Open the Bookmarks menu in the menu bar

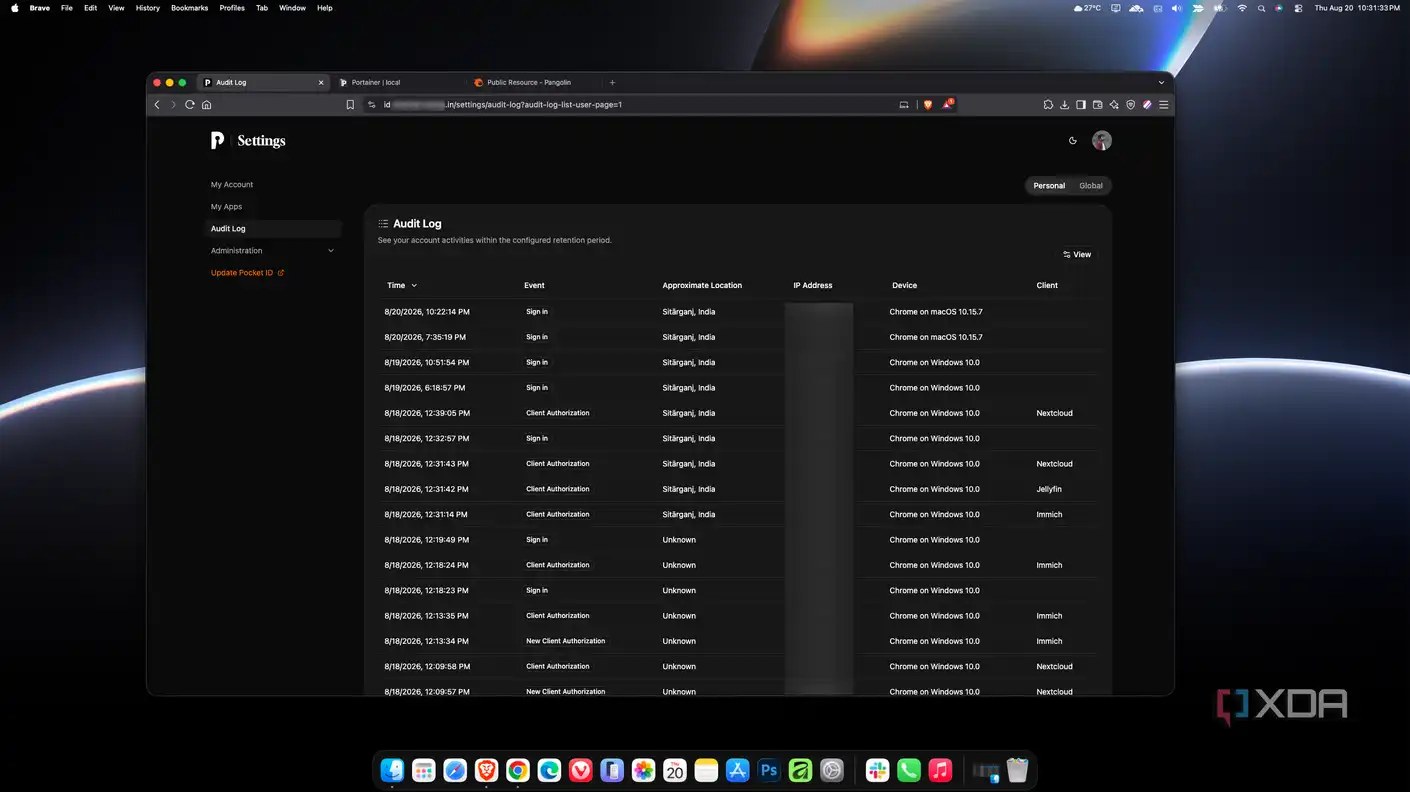click(189, 8)
